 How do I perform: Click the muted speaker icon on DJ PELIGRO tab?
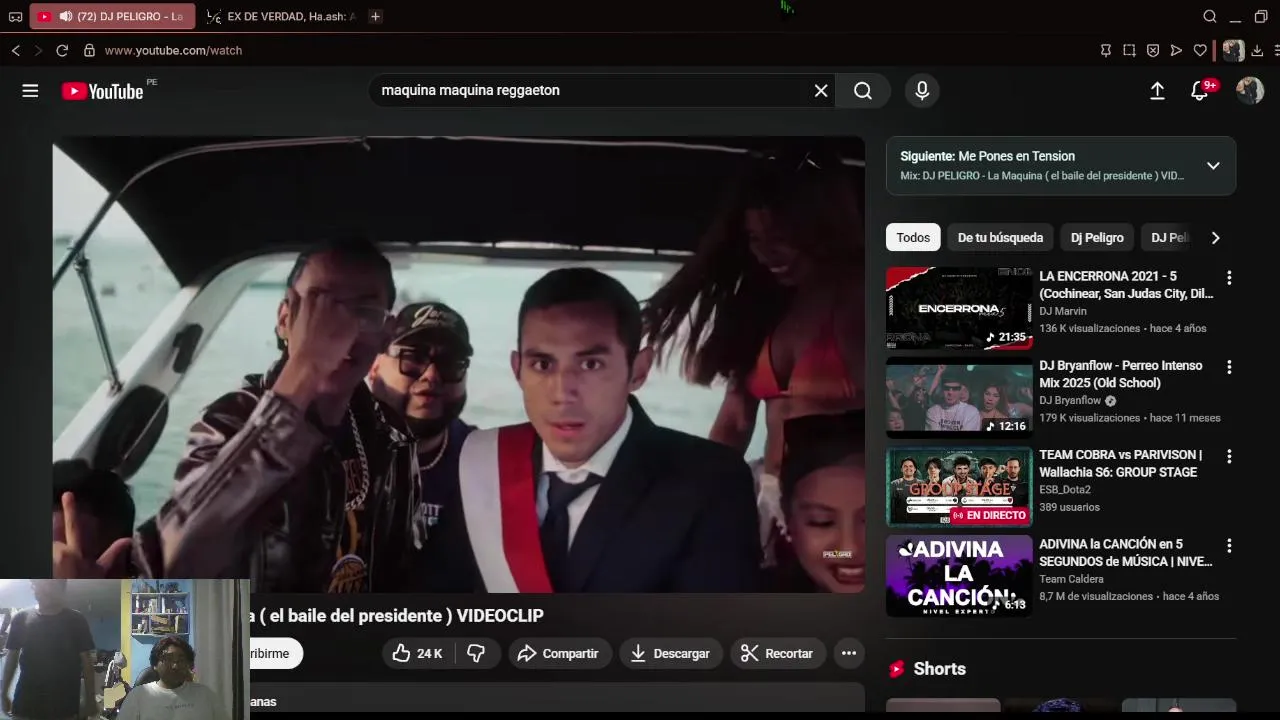pyautogui.click(x=66, y=16)
